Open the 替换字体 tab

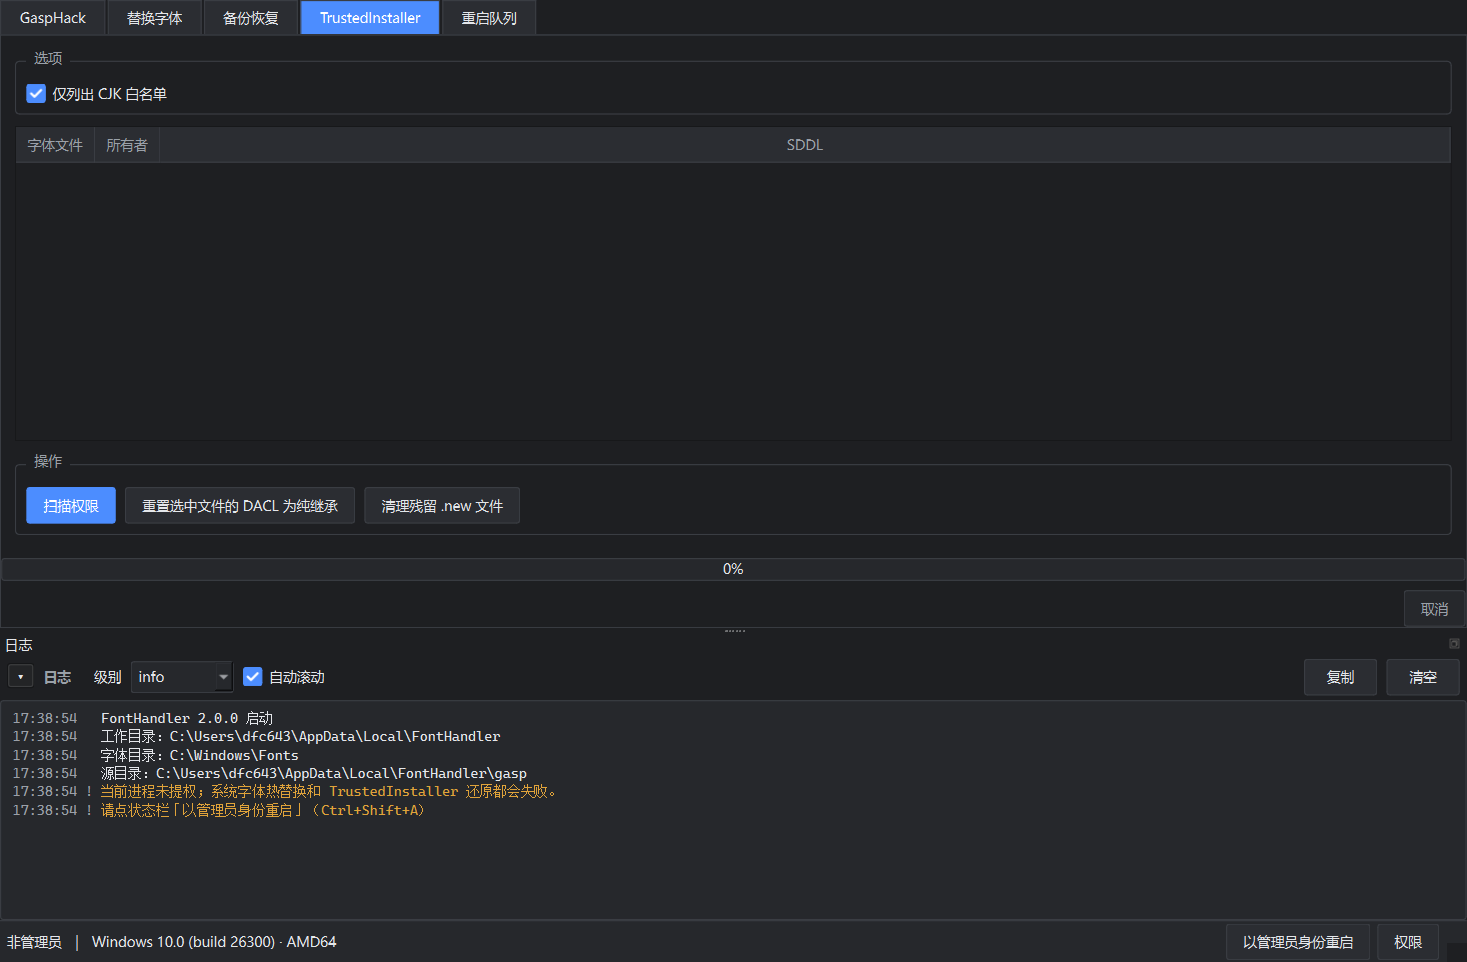coord(155,18)
